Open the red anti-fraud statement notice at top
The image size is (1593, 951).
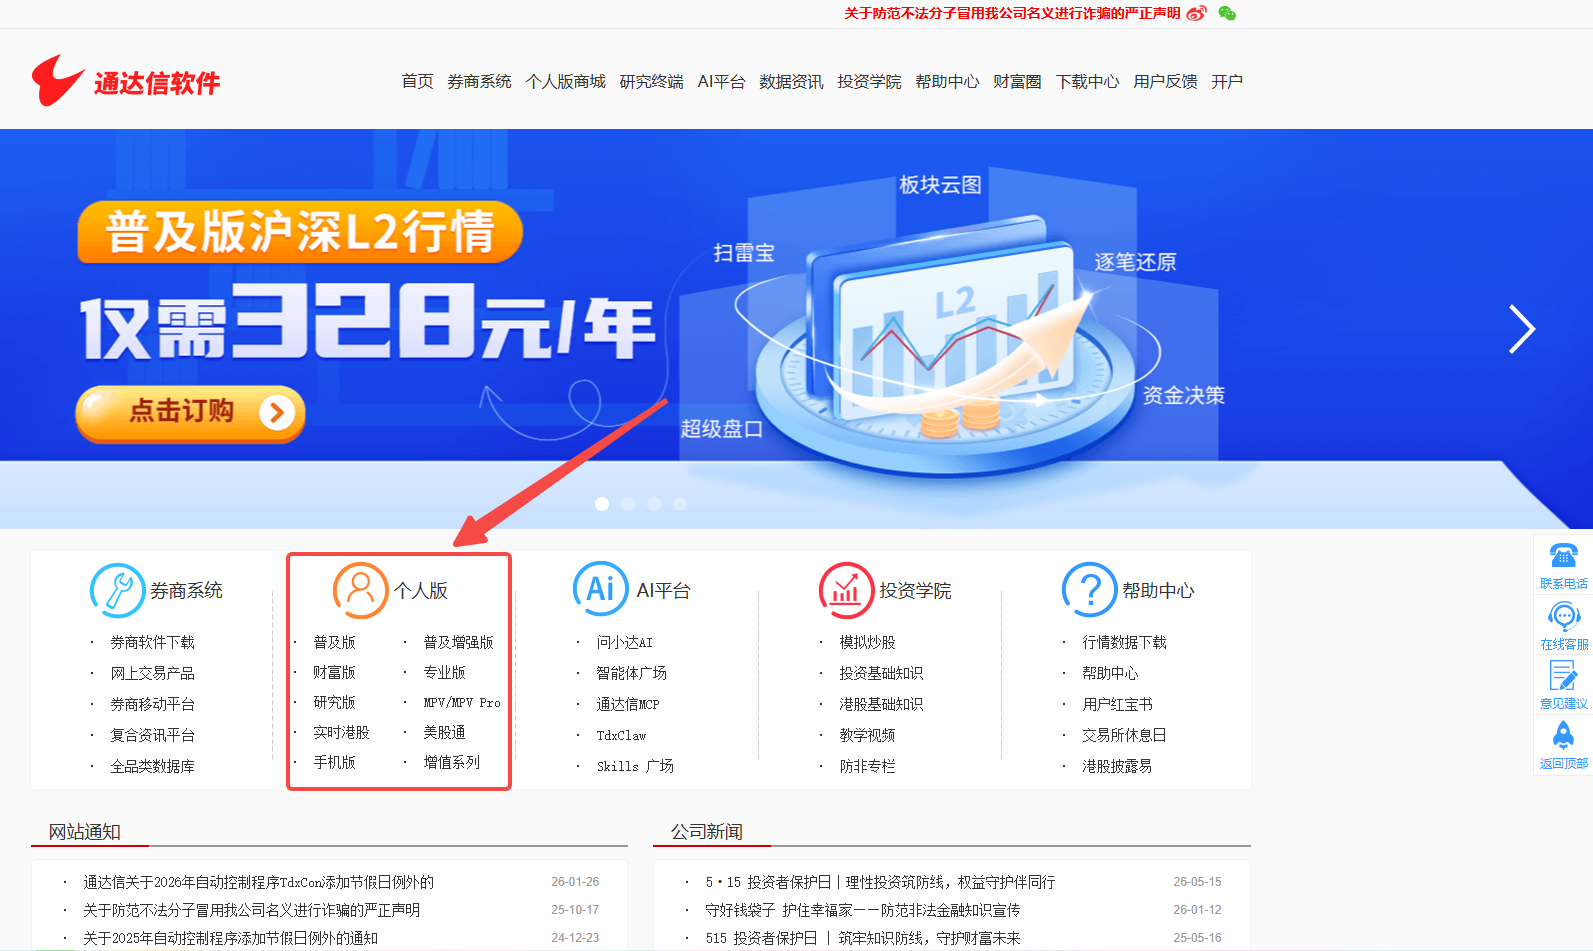point(1012,13)
